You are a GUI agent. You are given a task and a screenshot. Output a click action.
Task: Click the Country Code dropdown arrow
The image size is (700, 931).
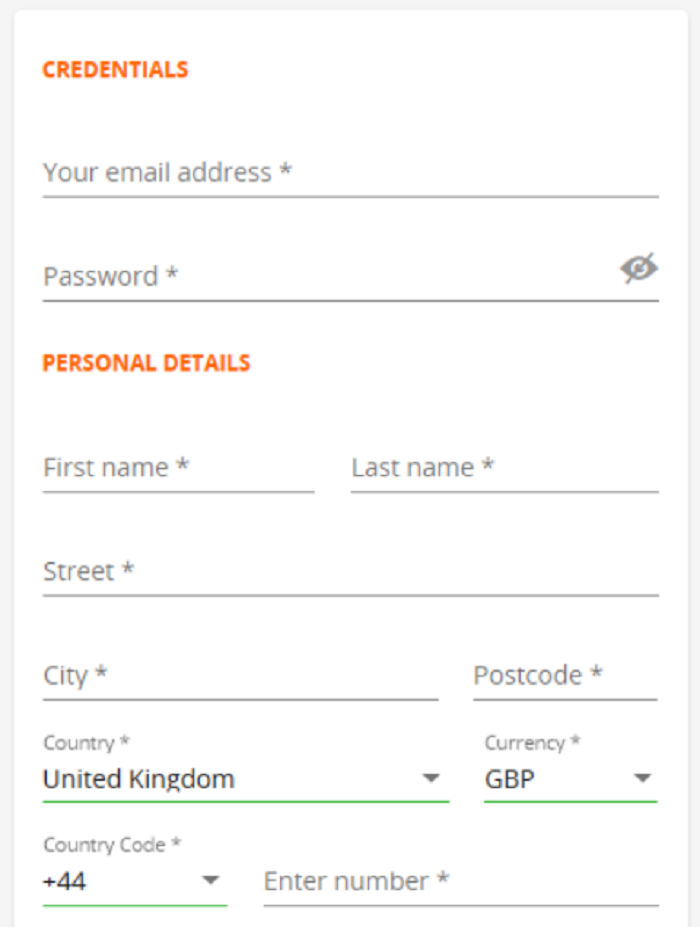[210, 882]
